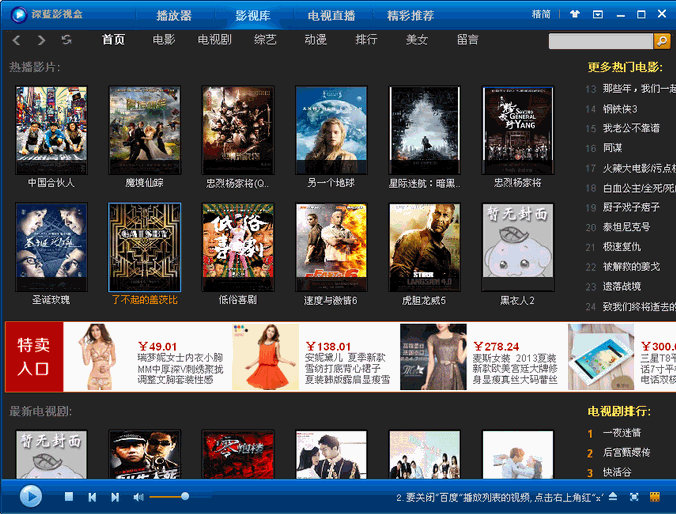
Task: Open ¥49.01 lingerie ad item
Action: 149,357
